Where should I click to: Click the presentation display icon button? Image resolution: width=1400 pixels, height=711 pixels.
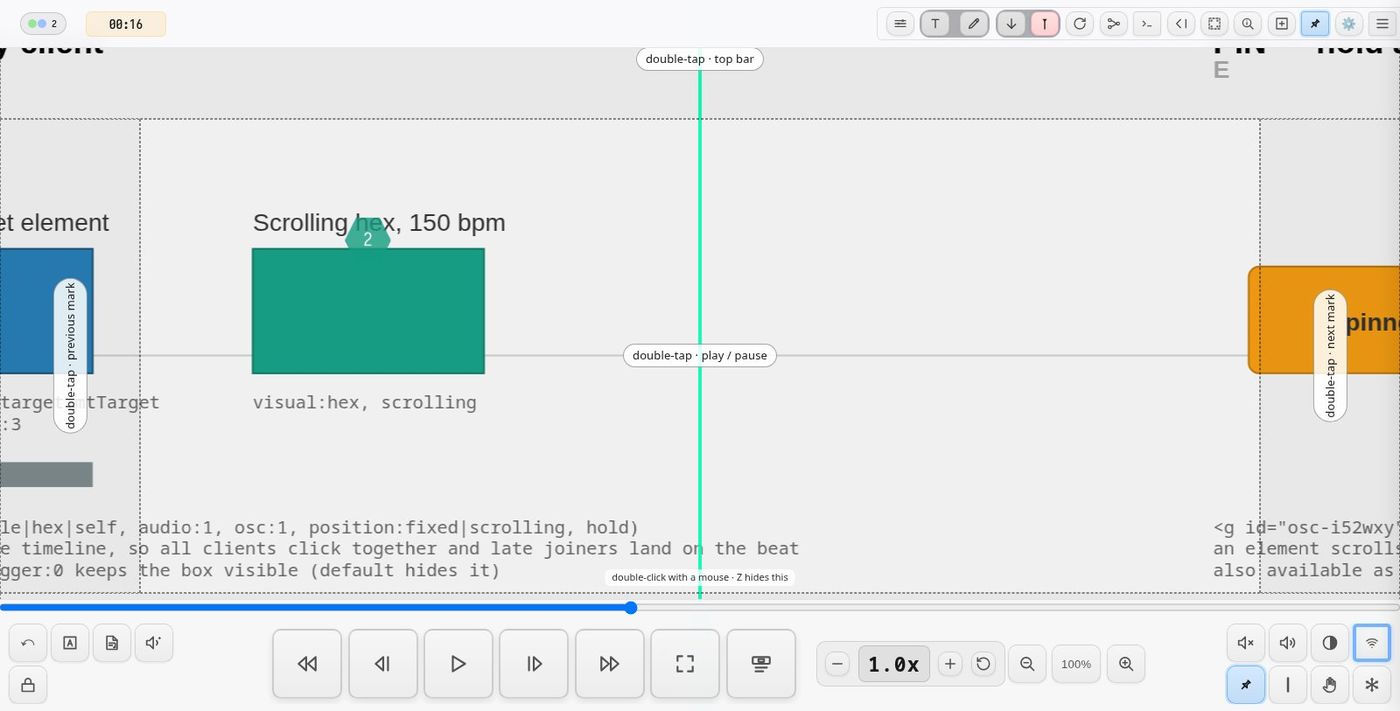pos(761,664)
